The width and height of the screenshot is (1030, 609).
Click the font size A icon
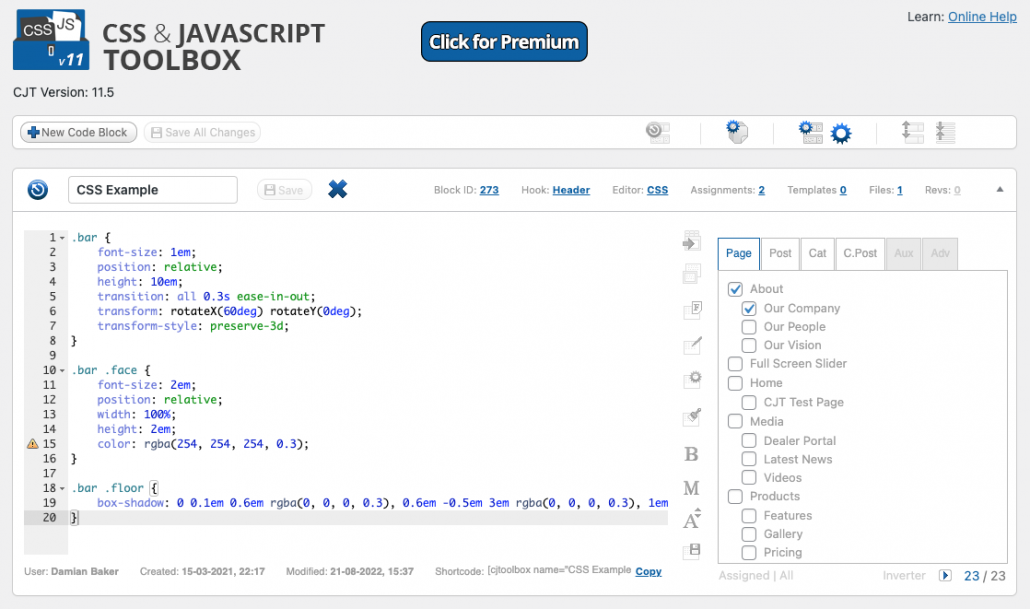[692, 518]
